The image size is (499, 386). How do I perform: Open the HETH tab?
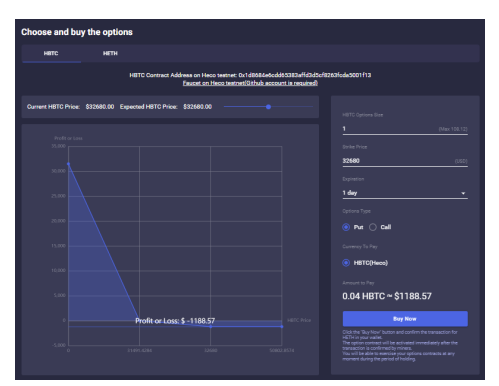[110, 54]
